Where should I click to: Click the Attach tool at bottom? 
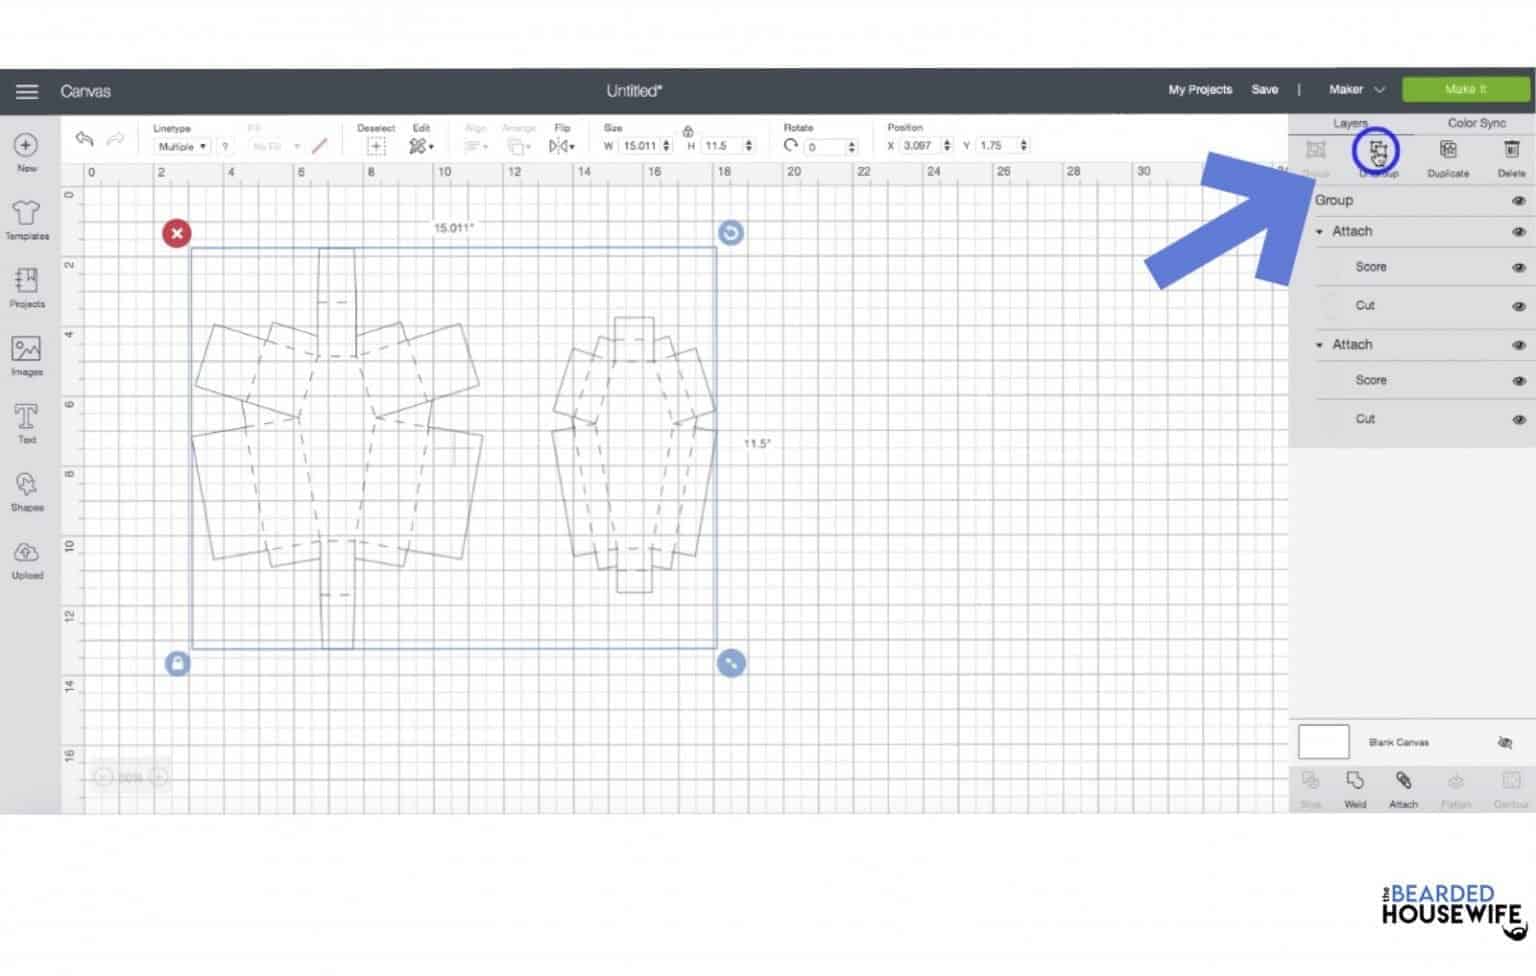tap(1403, 788)
